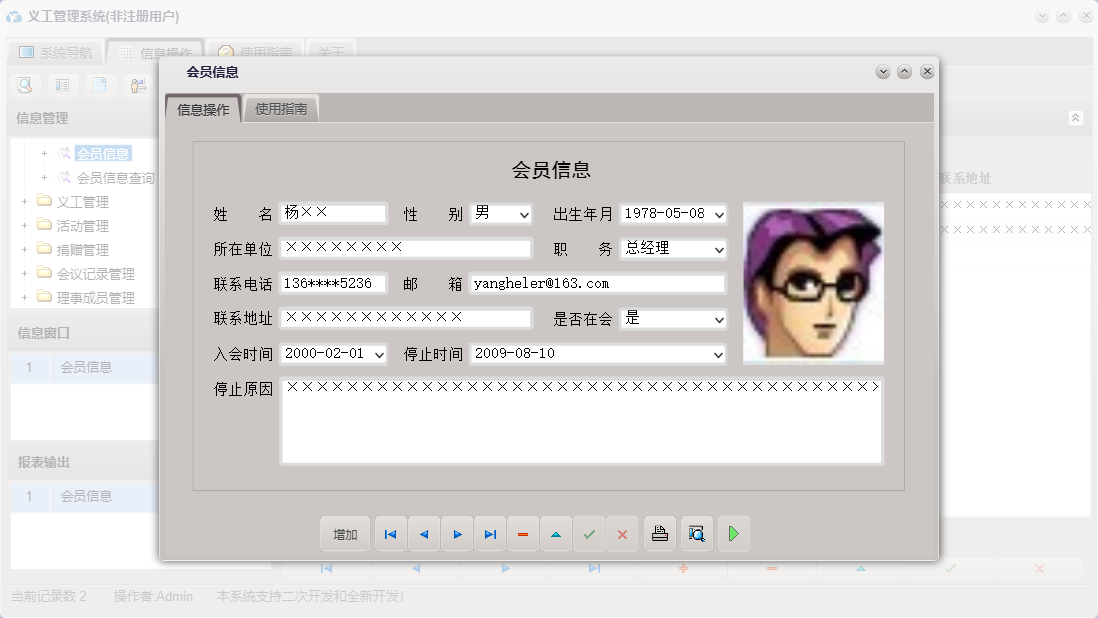Print the member information
Image resolution: width=1098 pixels, height=618 pixels.
point(659,533)
